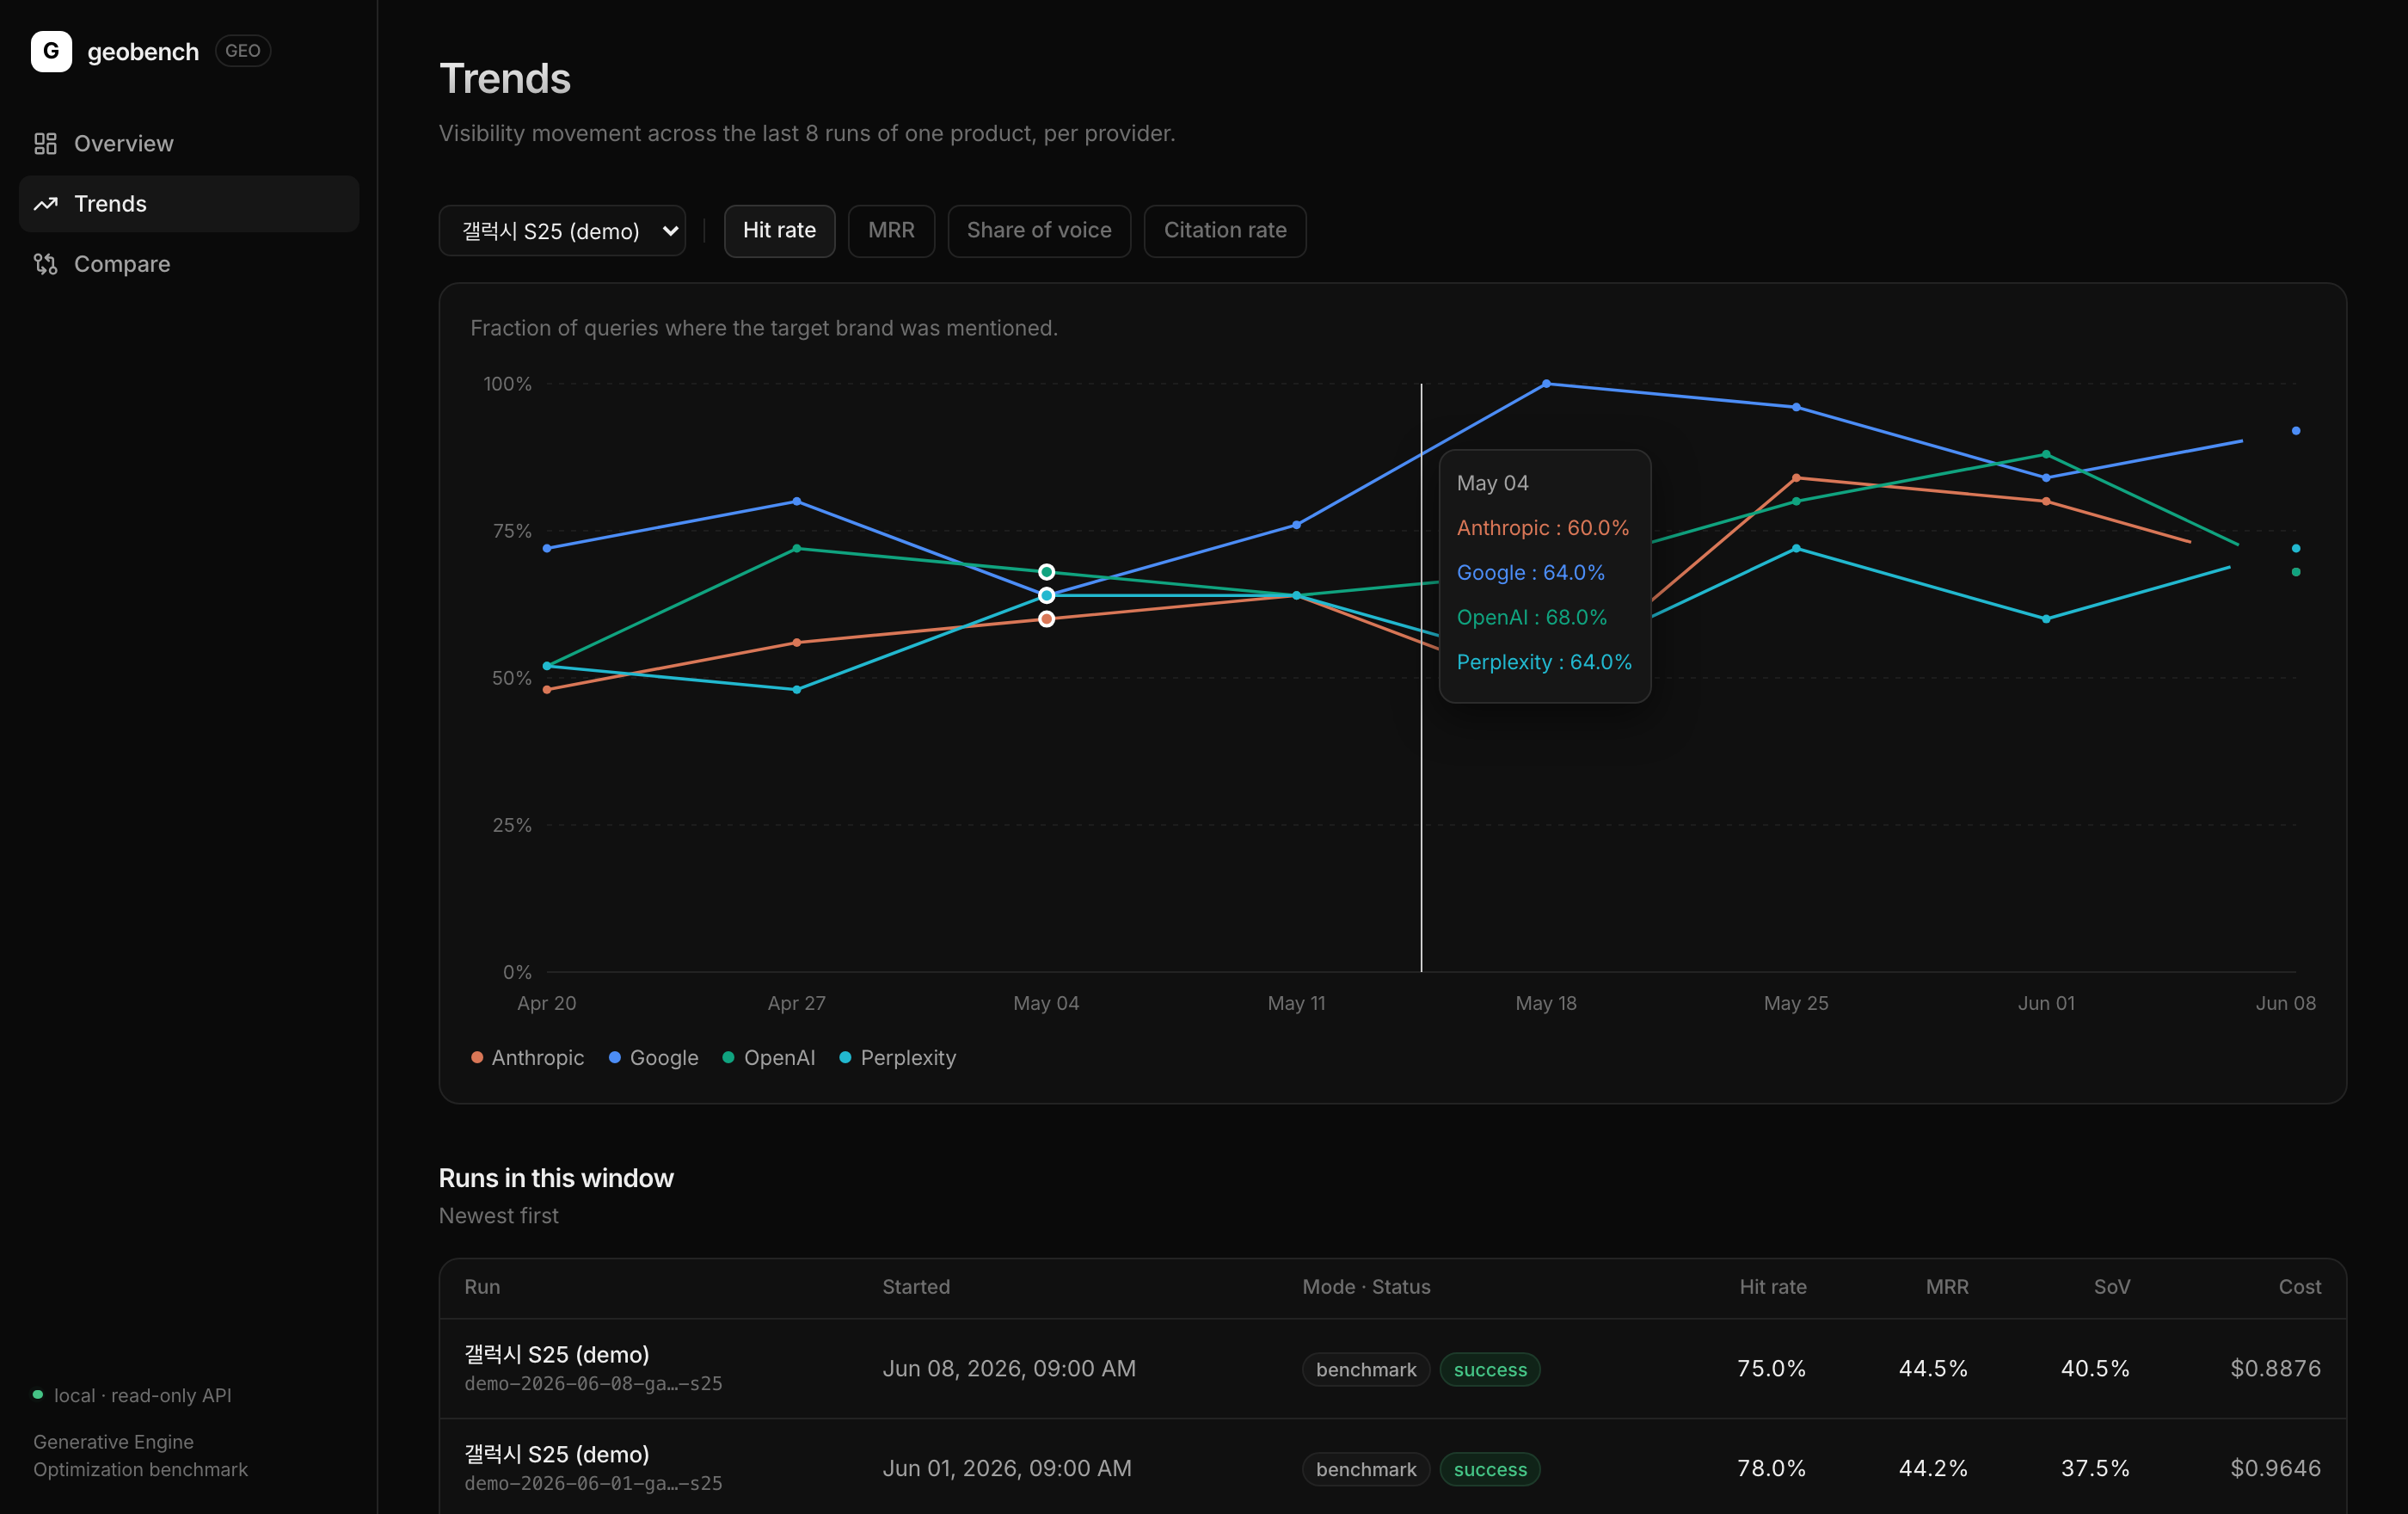Click the success badge in Jun 01 row
Image resolution: width=2408 pixels, height=1514 pixels.
point(1489,1469)
